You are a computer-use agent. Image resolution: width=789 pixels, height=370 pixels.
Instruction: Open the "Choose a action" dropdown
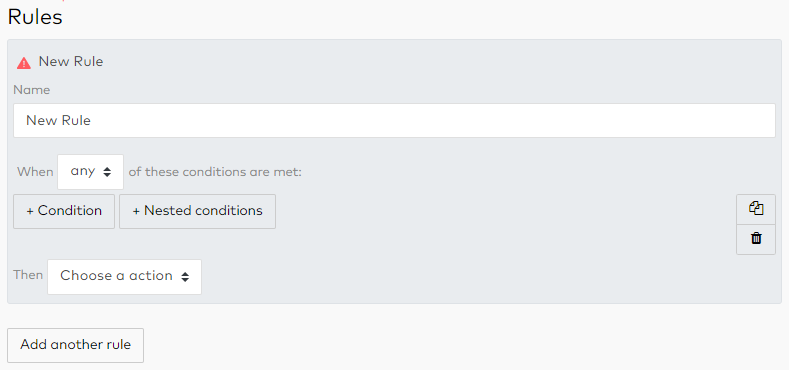click(124, 277)
